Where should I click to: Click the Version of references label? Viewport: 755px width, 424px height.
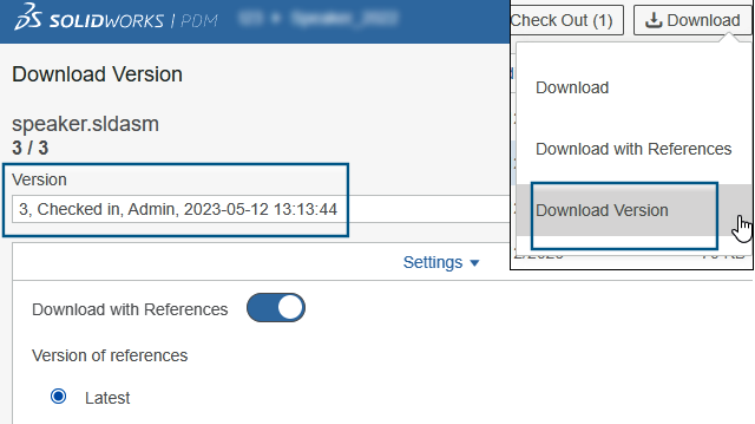[x=110, y=355]
